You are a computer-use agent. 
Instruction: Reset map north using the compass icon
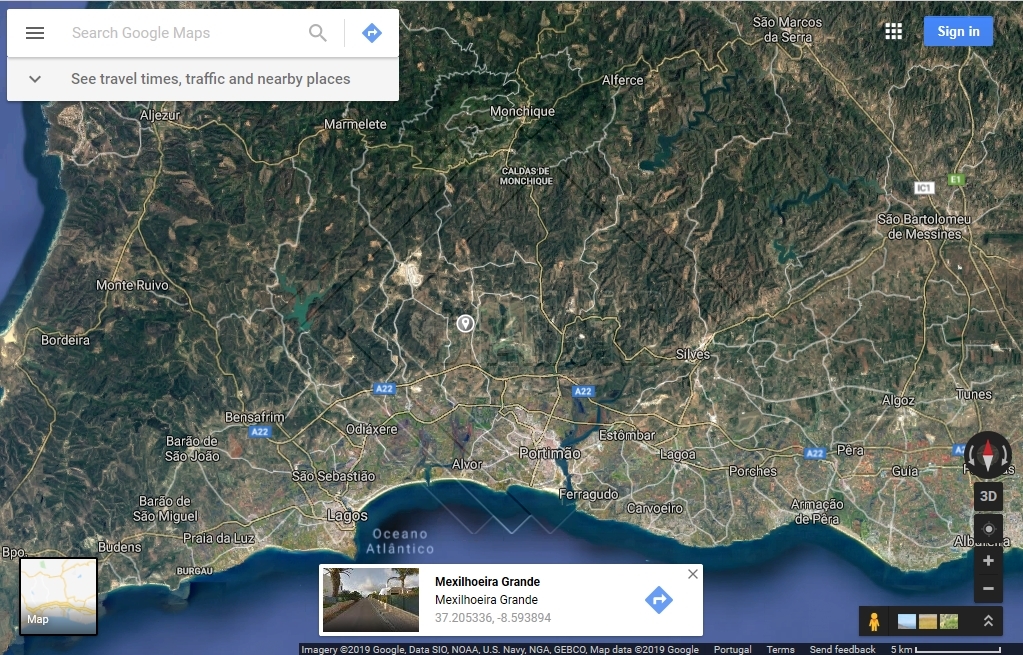[x=987, y=455]
